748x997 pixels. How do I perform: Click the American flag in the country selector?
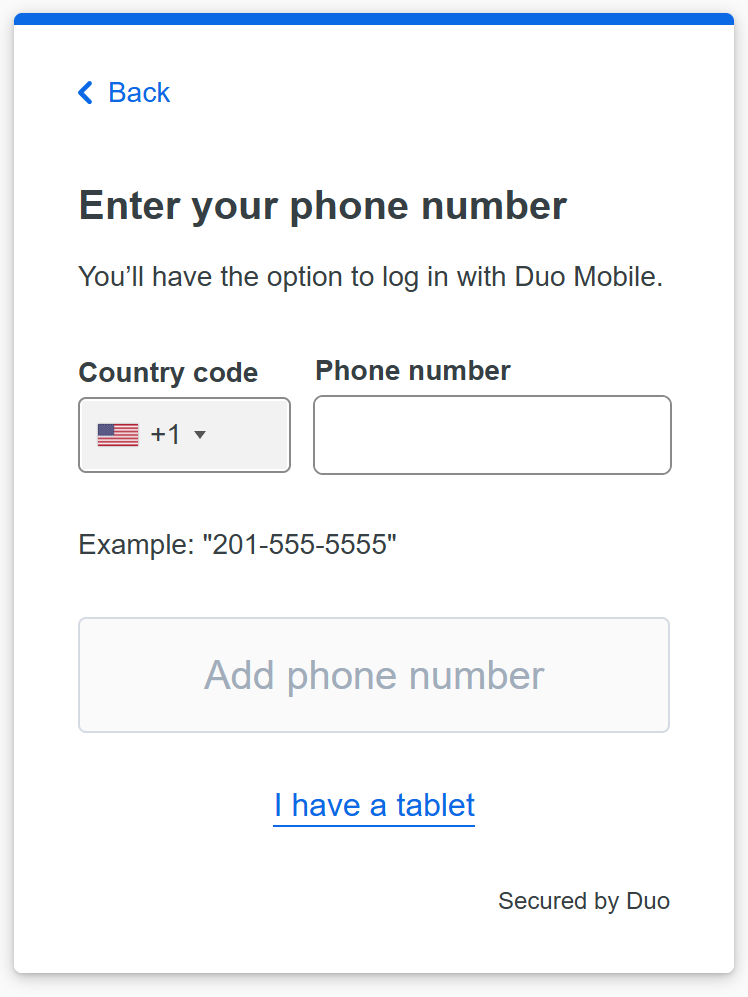pyautogui.click(x=117, y=434)
